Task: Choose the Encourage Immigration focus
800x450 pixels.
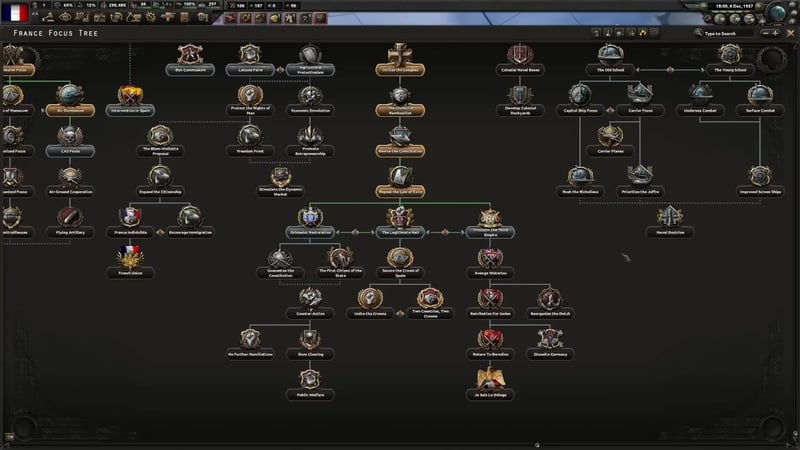Action: (190, 222)
